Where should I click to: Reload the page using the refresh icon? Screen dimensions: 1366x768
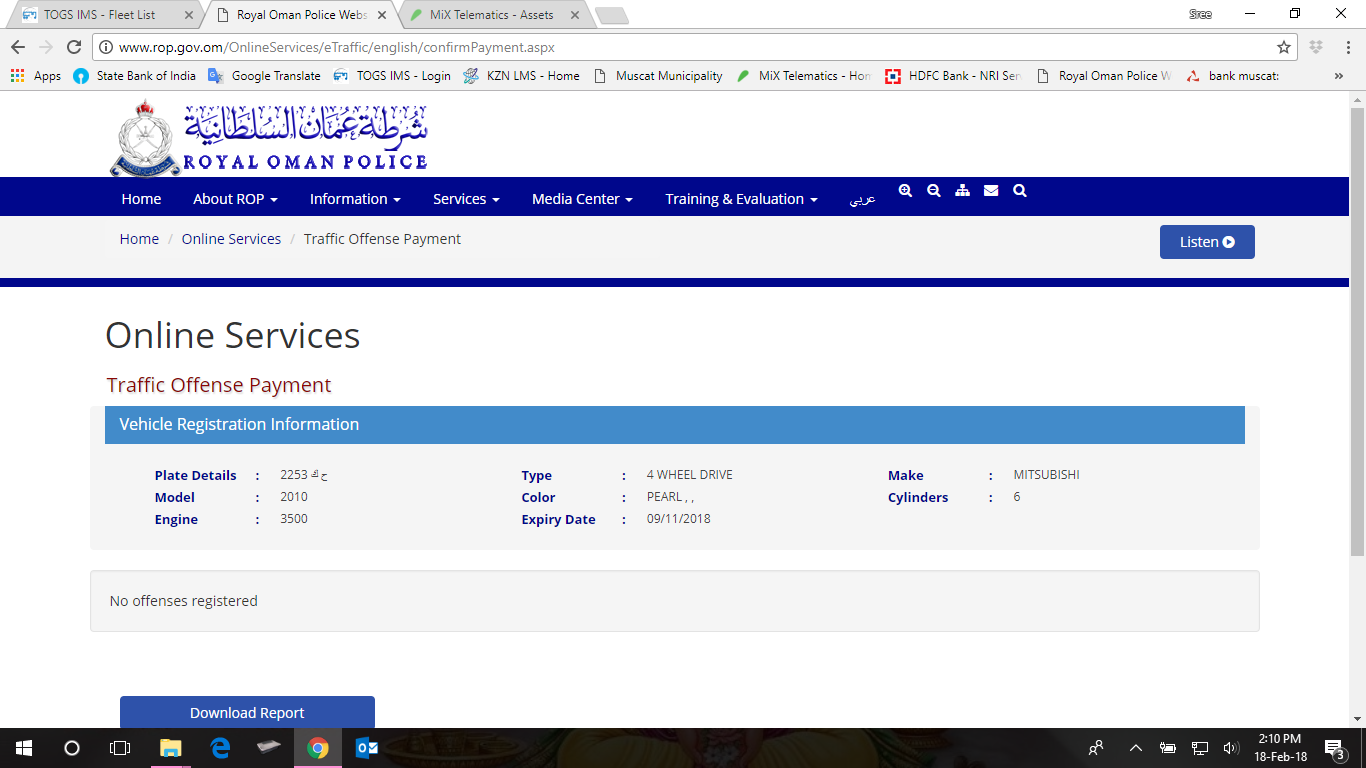tap(73, 47)
